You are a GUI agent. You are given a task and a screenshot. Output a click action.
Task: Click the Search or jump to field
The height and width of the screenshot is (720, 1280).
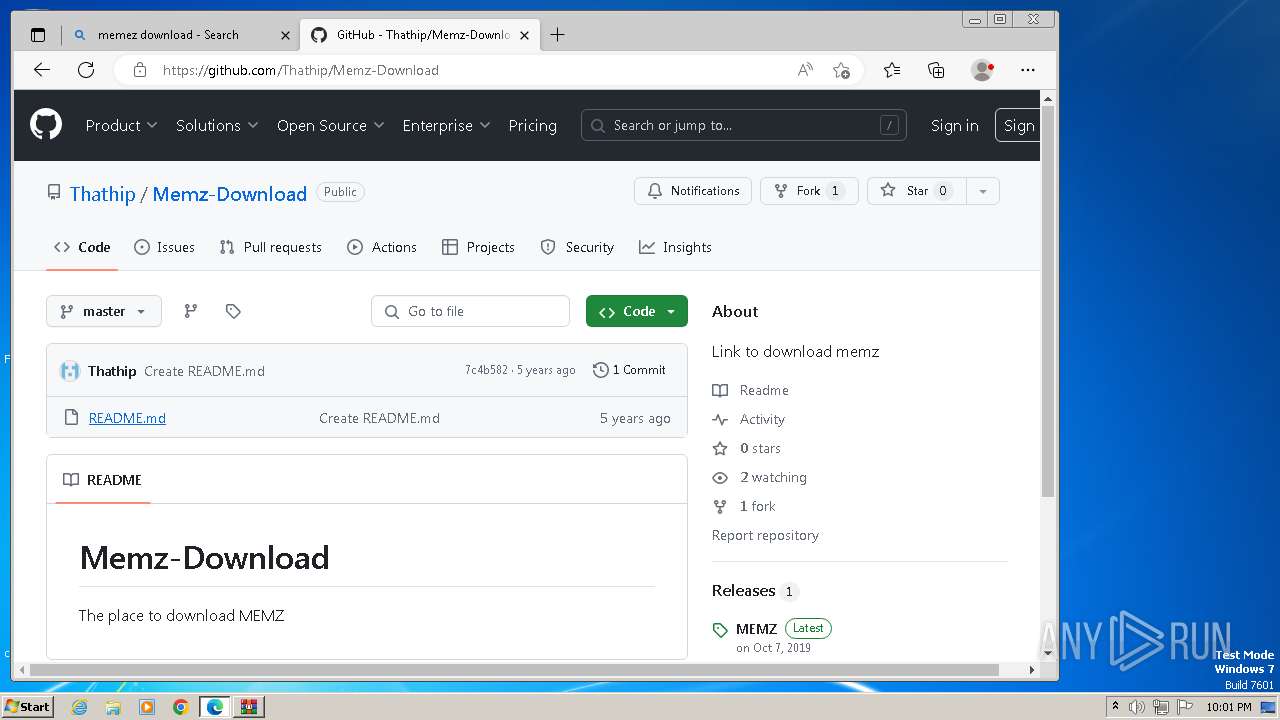click(743, 125)
